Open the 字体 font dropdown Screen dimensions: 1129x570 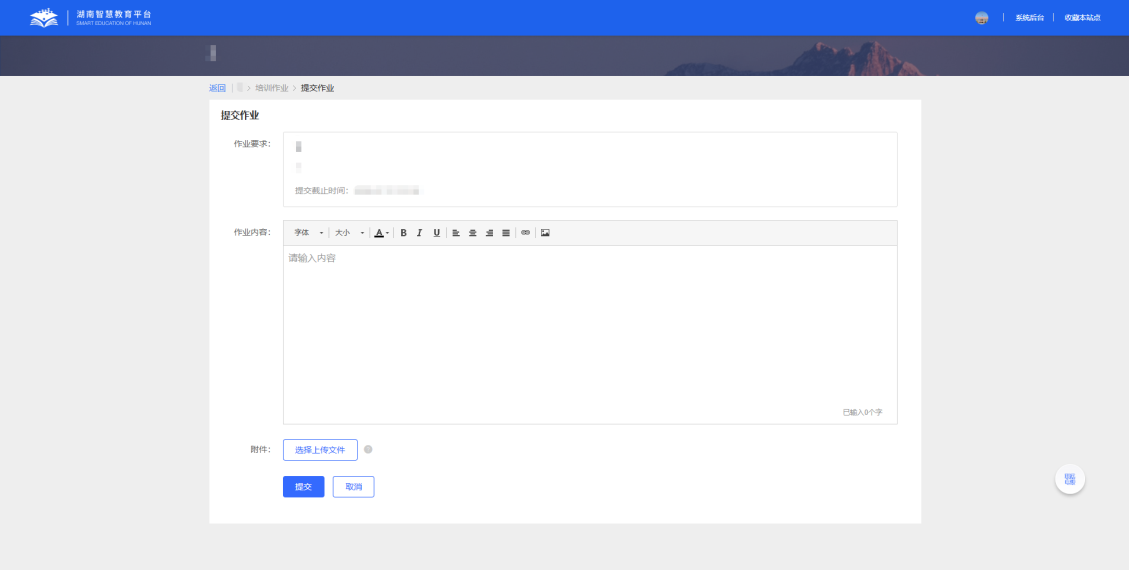tap(308, 233)
